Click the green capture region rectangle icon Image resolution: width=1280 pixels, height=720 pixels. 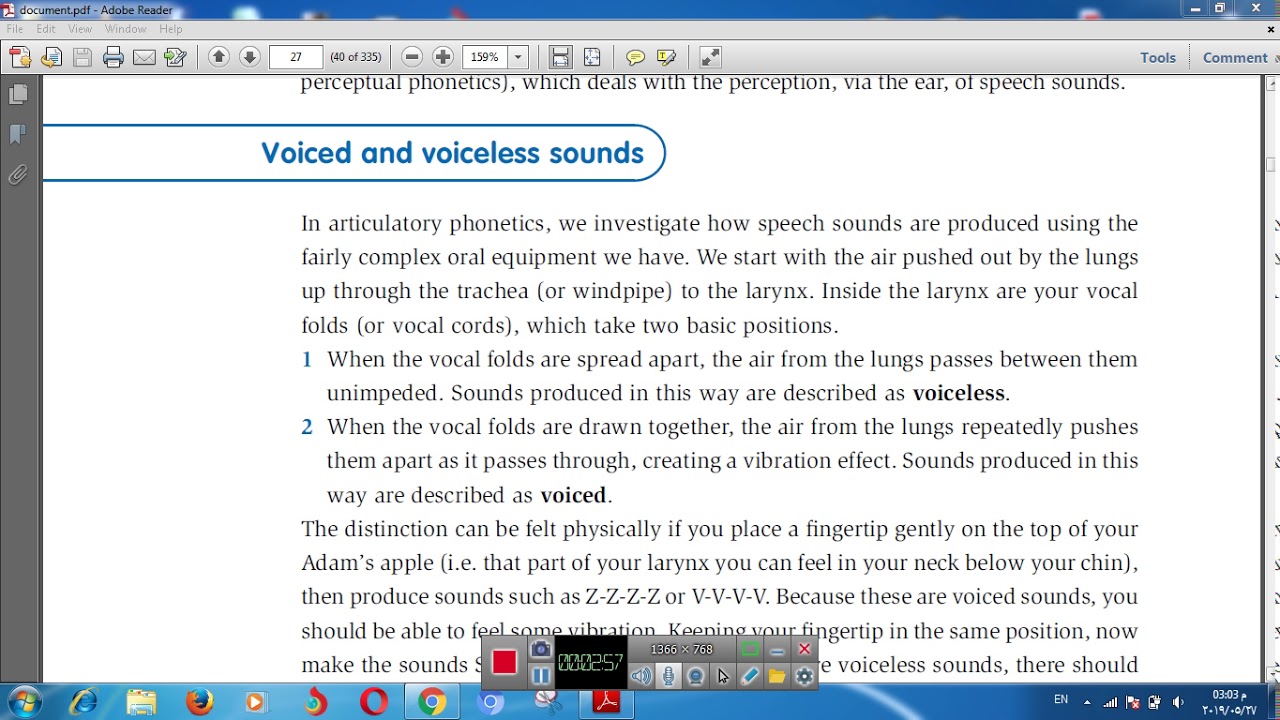pyautogui.click(x=750, y=650)
